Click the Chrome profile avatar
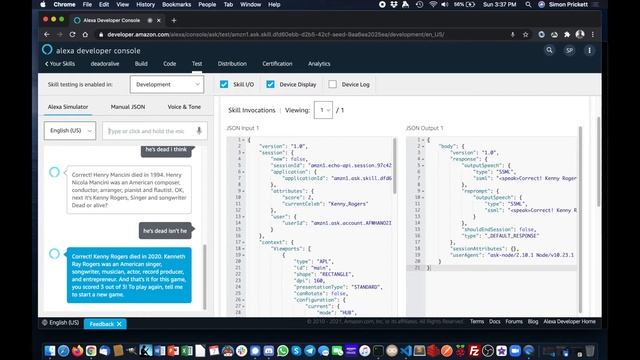The image size is (640, 360). [x=580, y=35]
